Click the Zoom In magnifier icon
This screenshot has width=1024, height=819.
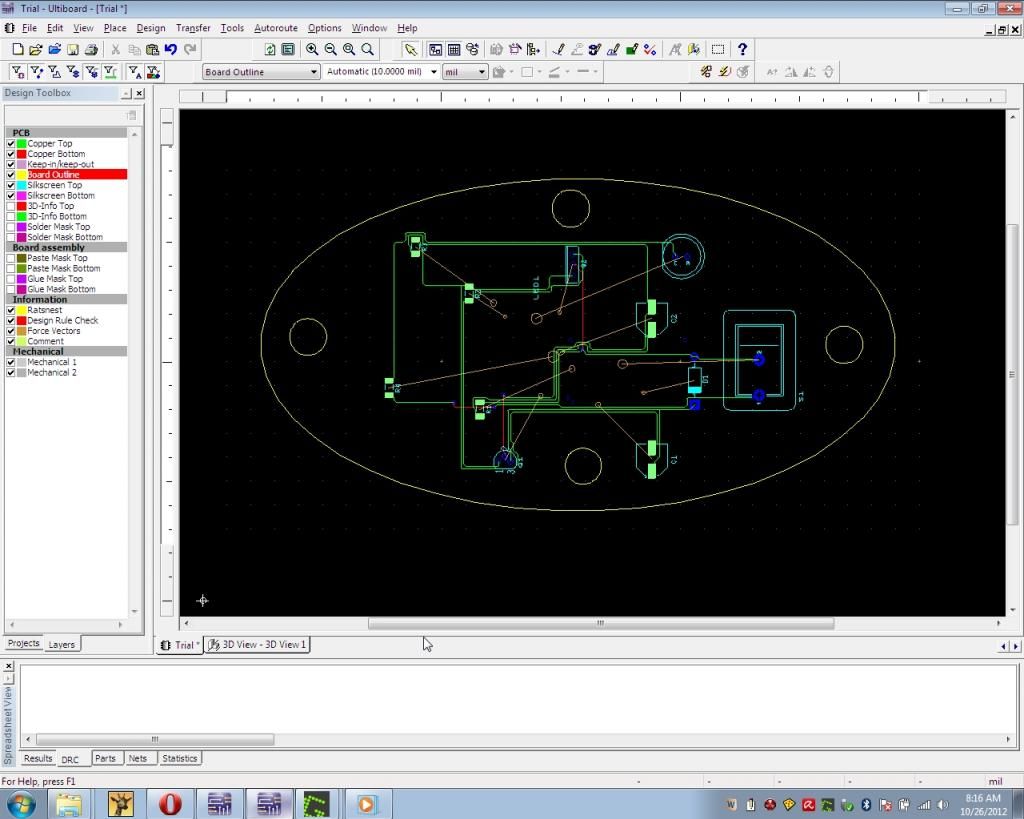(312, 49)
